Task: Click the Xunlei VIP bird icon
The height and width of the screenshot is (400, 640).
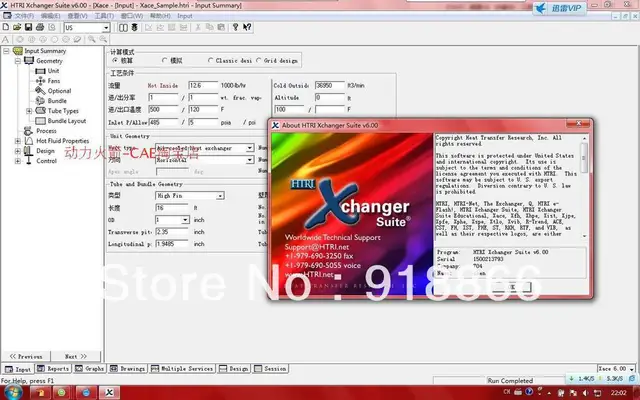Action: (x=540, y=9)
